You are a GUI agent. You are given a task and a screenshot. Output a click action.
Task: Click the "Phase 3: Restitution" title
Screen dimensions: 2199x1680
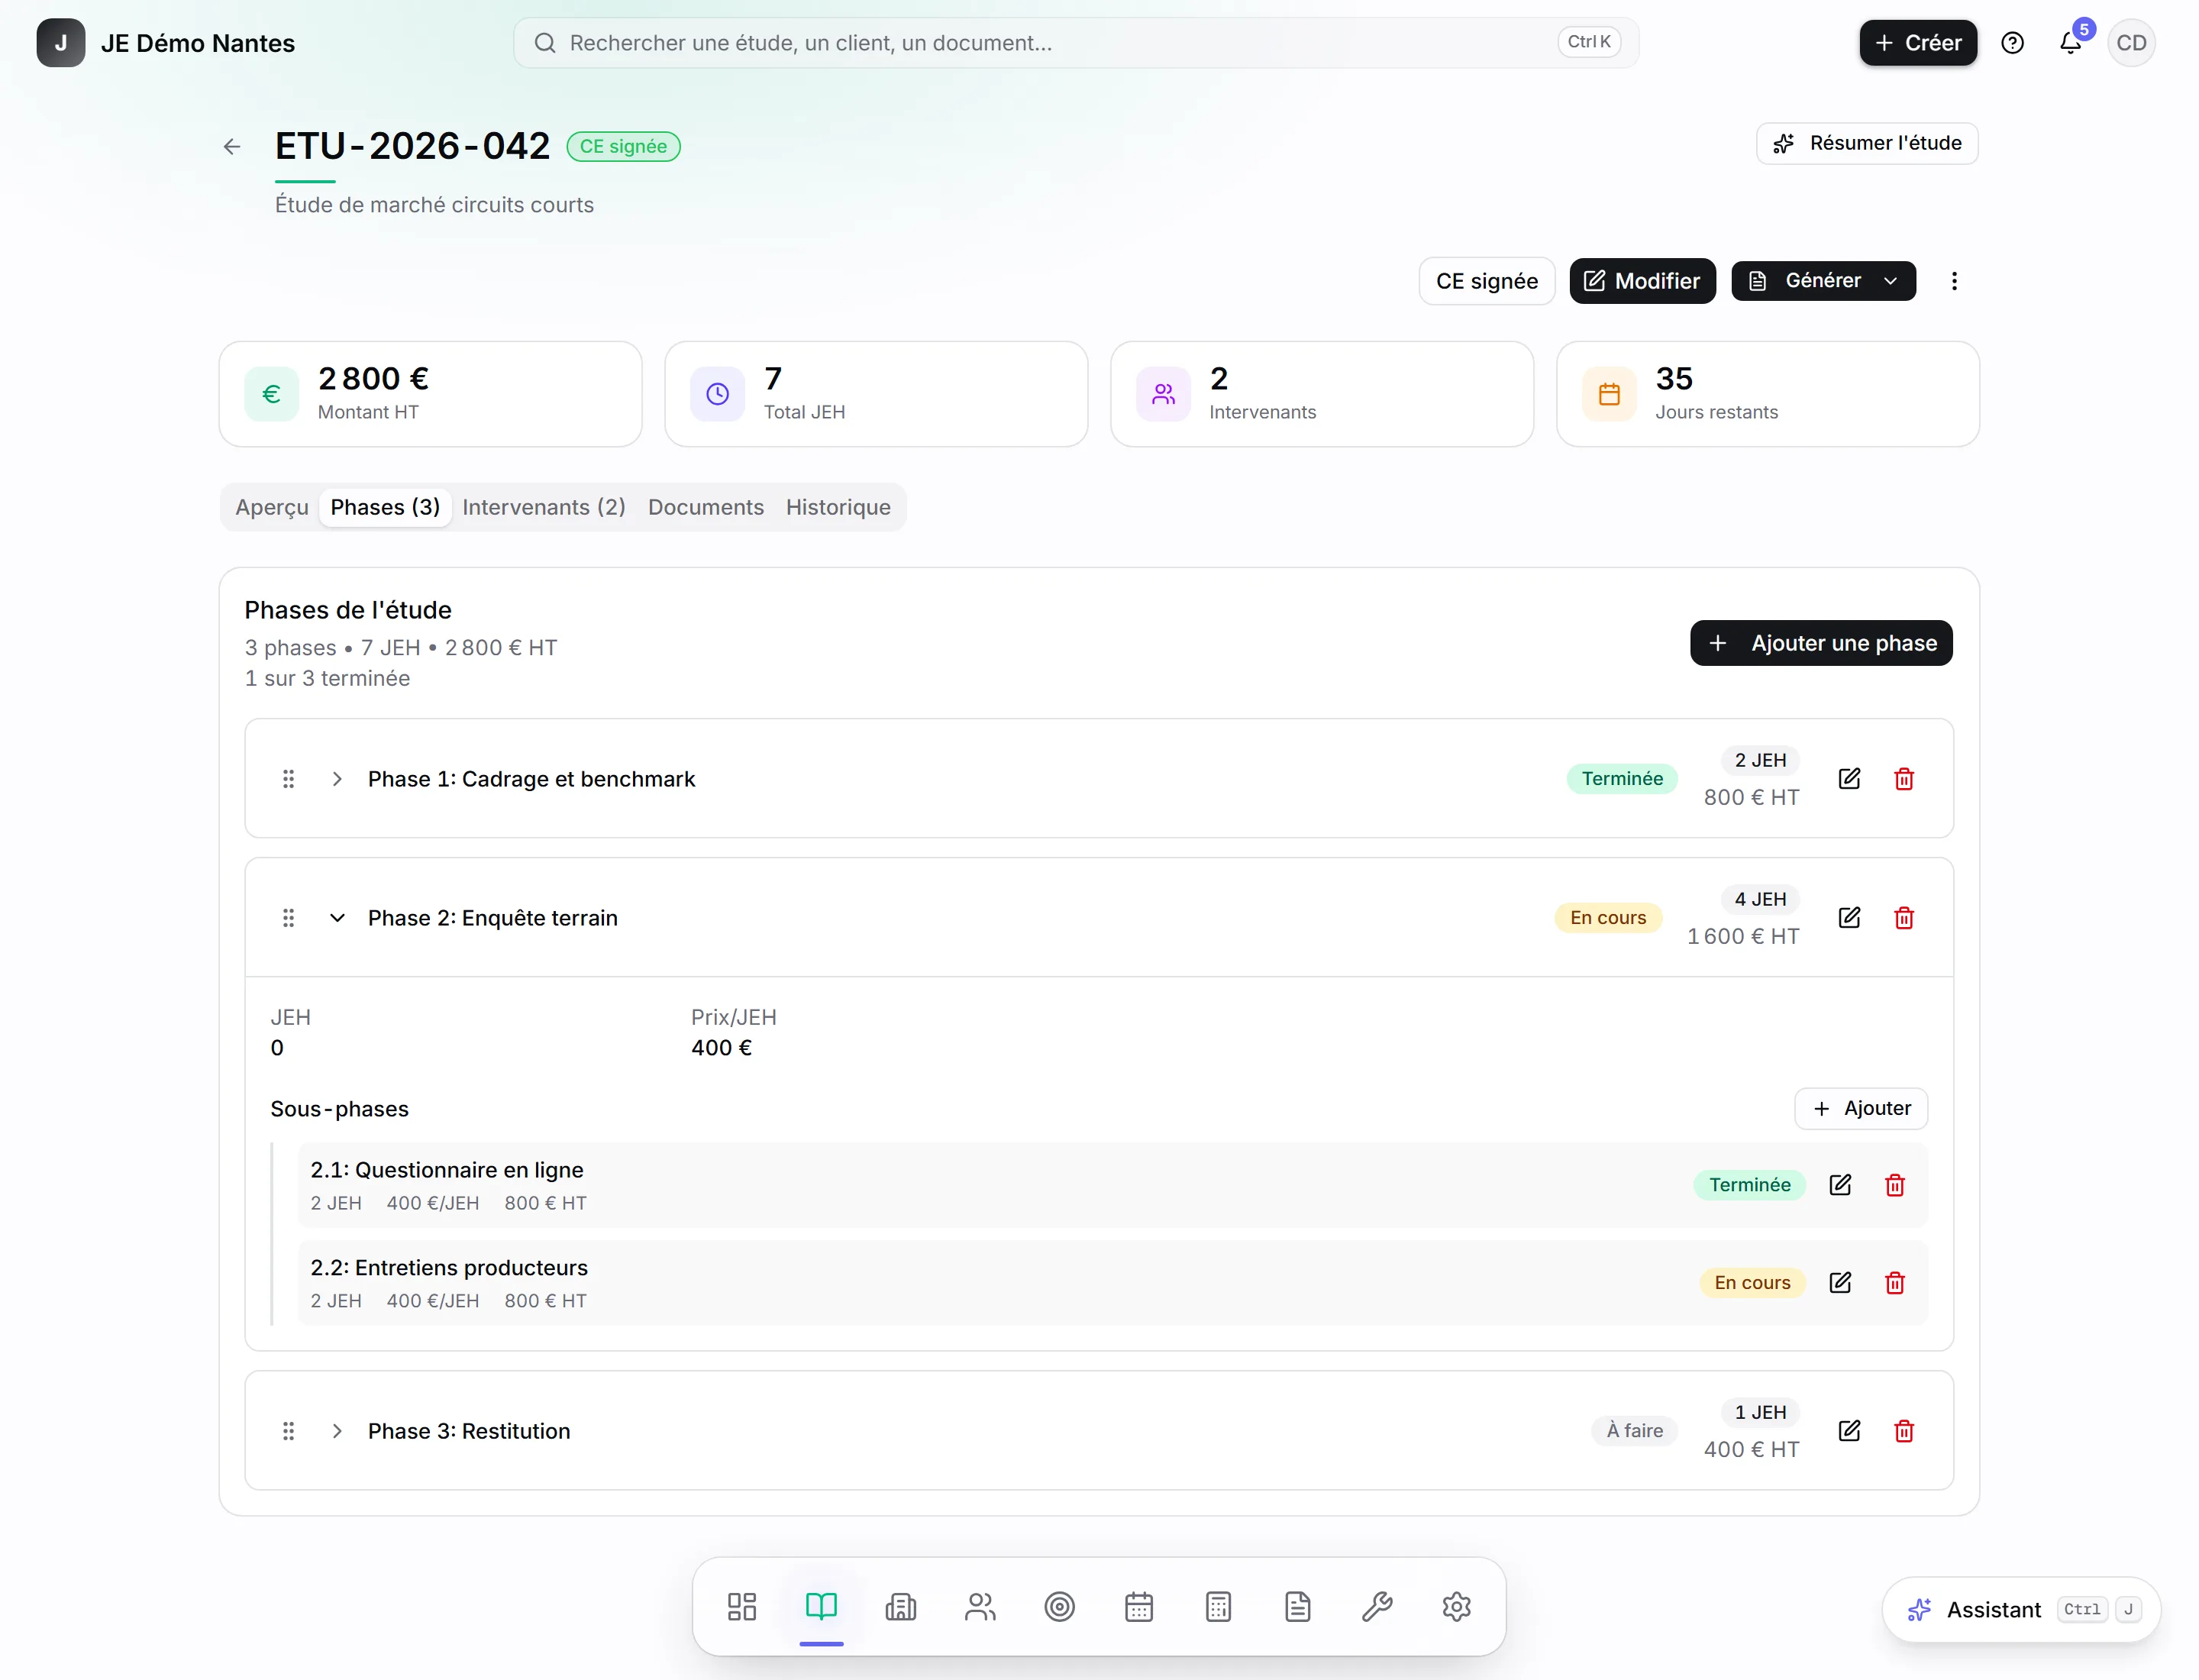pos(469,1431)
